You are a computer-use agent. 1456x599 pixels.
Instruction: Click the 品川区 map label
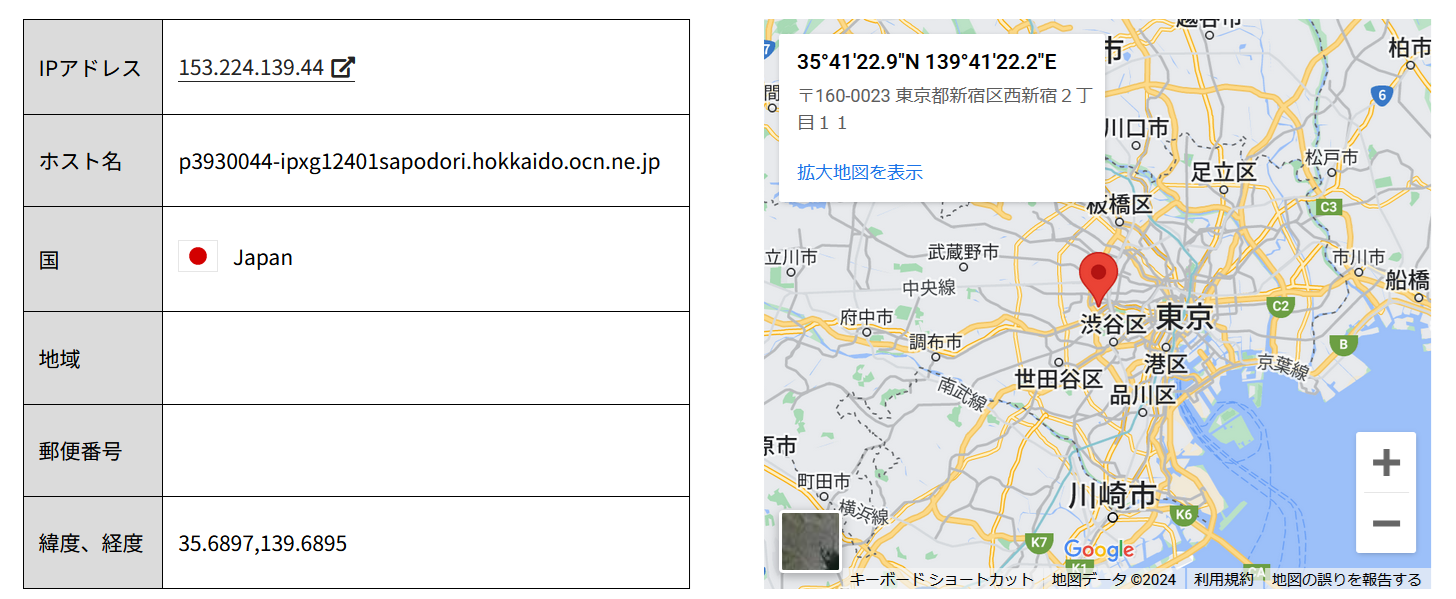click(1143, 394)
